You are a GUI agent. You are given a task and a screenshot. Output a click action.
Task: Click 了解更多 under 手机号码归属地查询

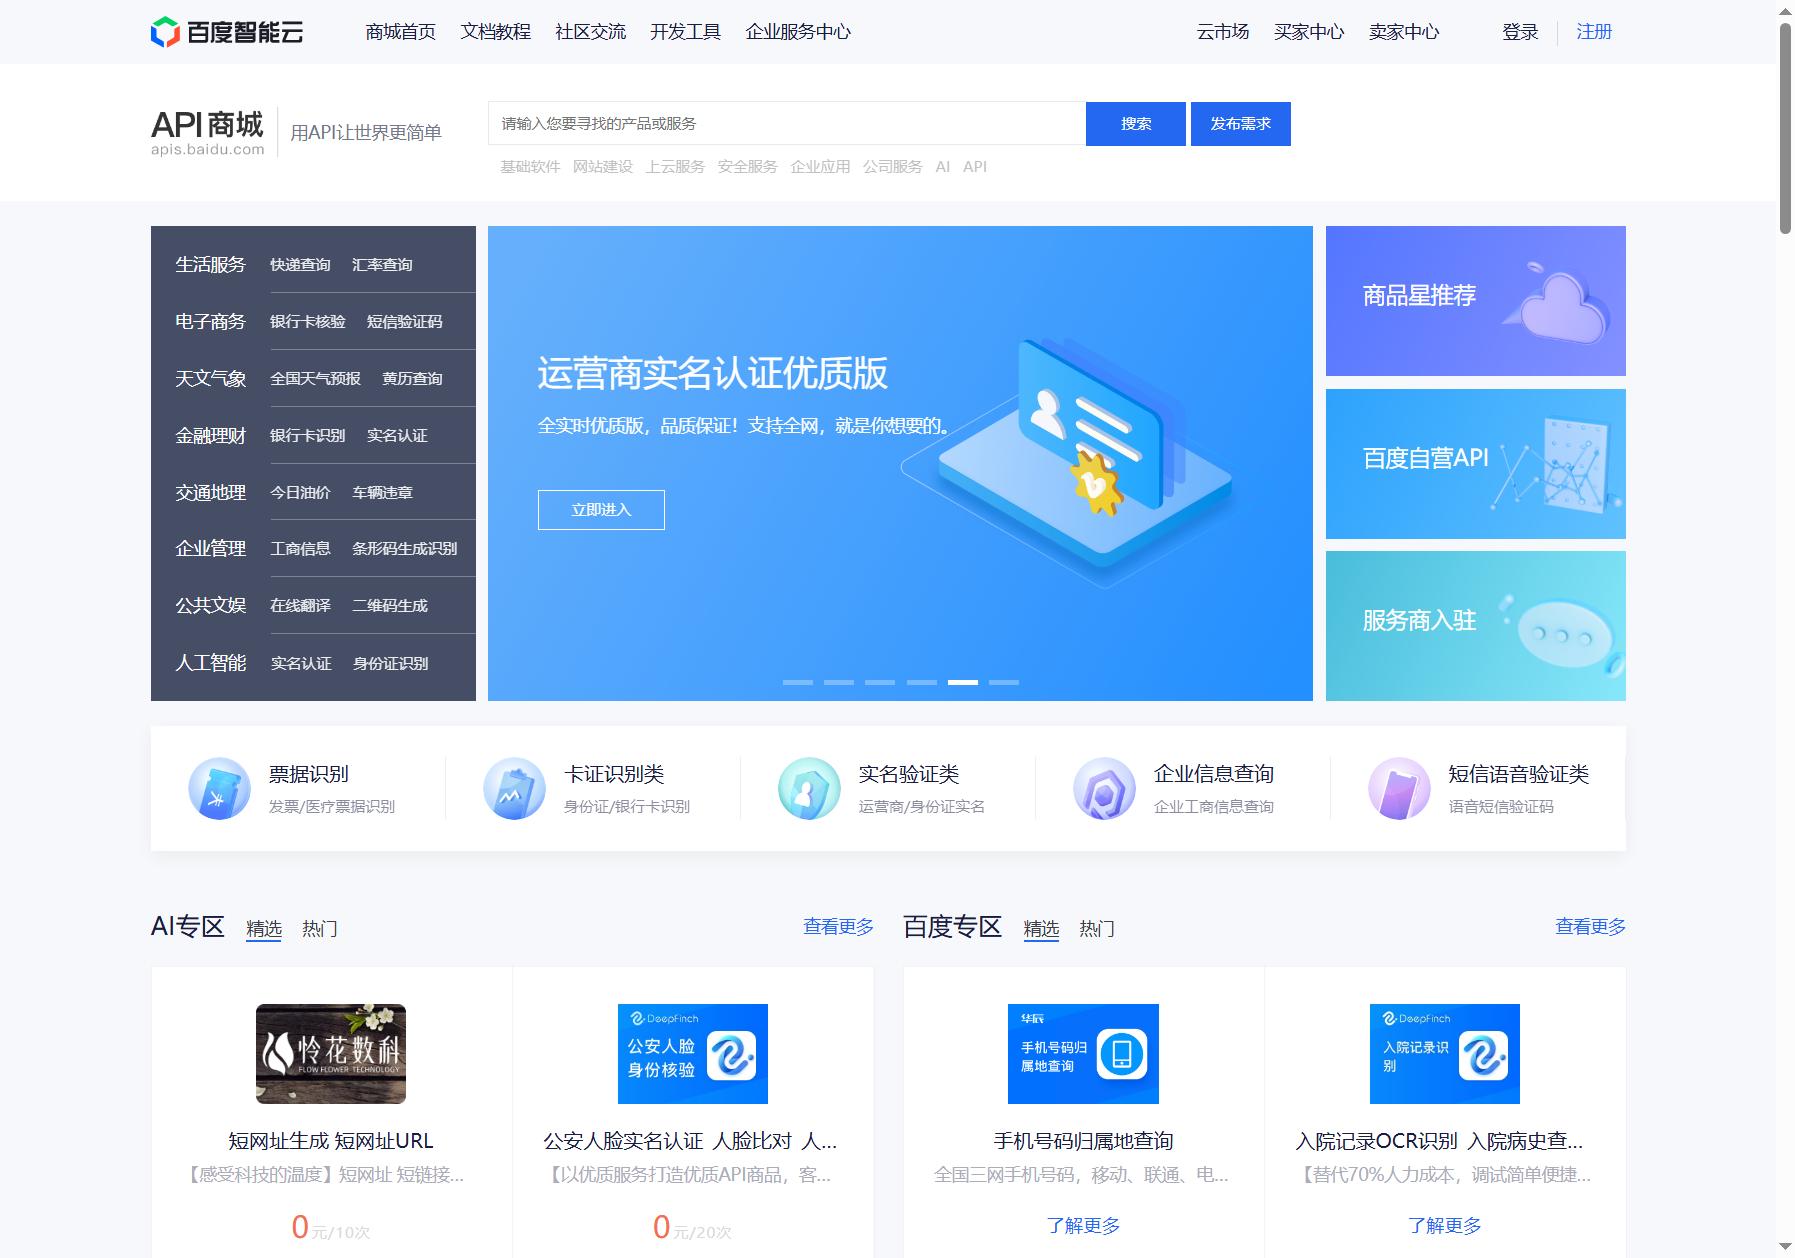point(1083,1226)
